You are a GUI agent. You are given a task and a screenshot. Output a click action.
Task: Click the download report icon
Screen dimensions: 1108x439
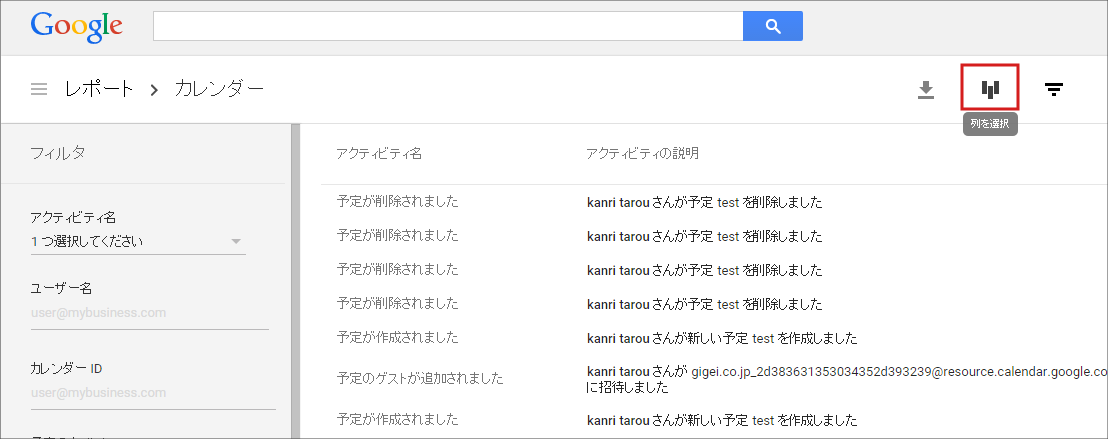pos(926,90)
